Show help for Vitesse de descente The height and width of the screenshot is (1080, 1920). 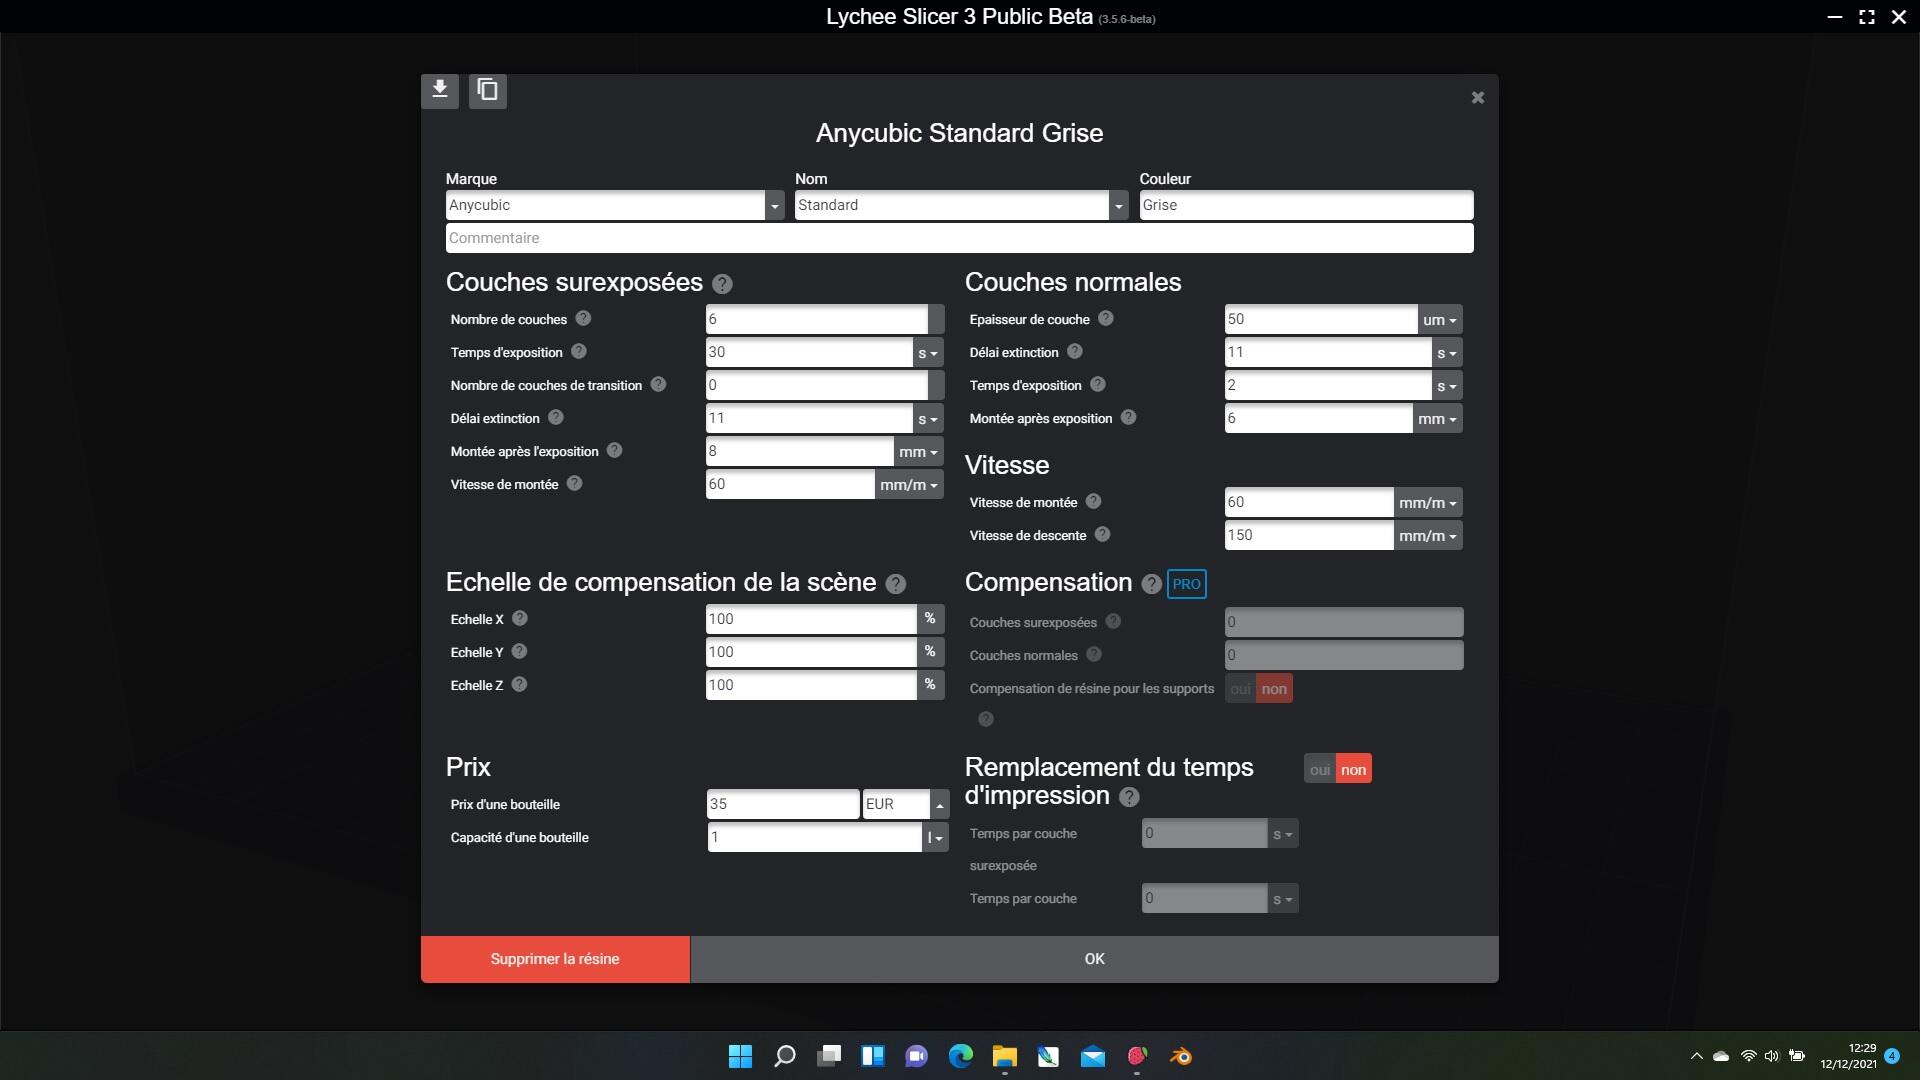point(1102,534)
